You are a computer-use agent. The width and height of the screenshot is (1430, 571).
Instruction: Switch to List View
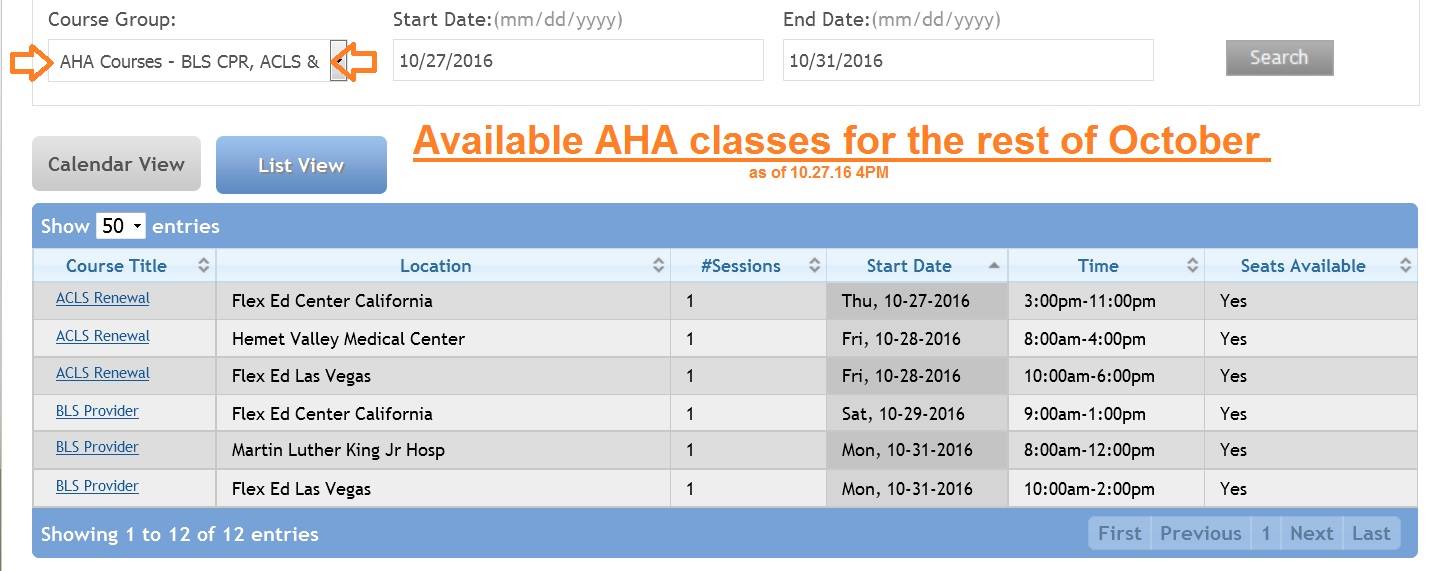(x=301, y=165)
